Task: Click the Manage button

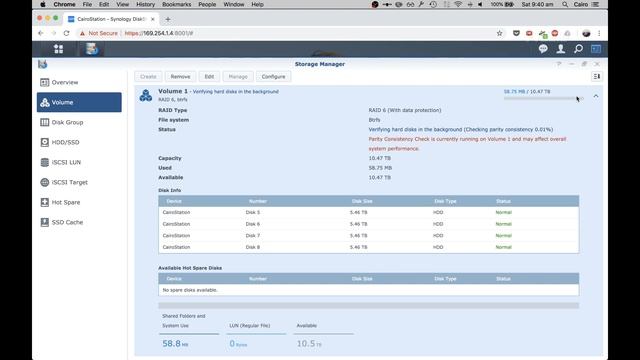Action: [x=238, y=77]
